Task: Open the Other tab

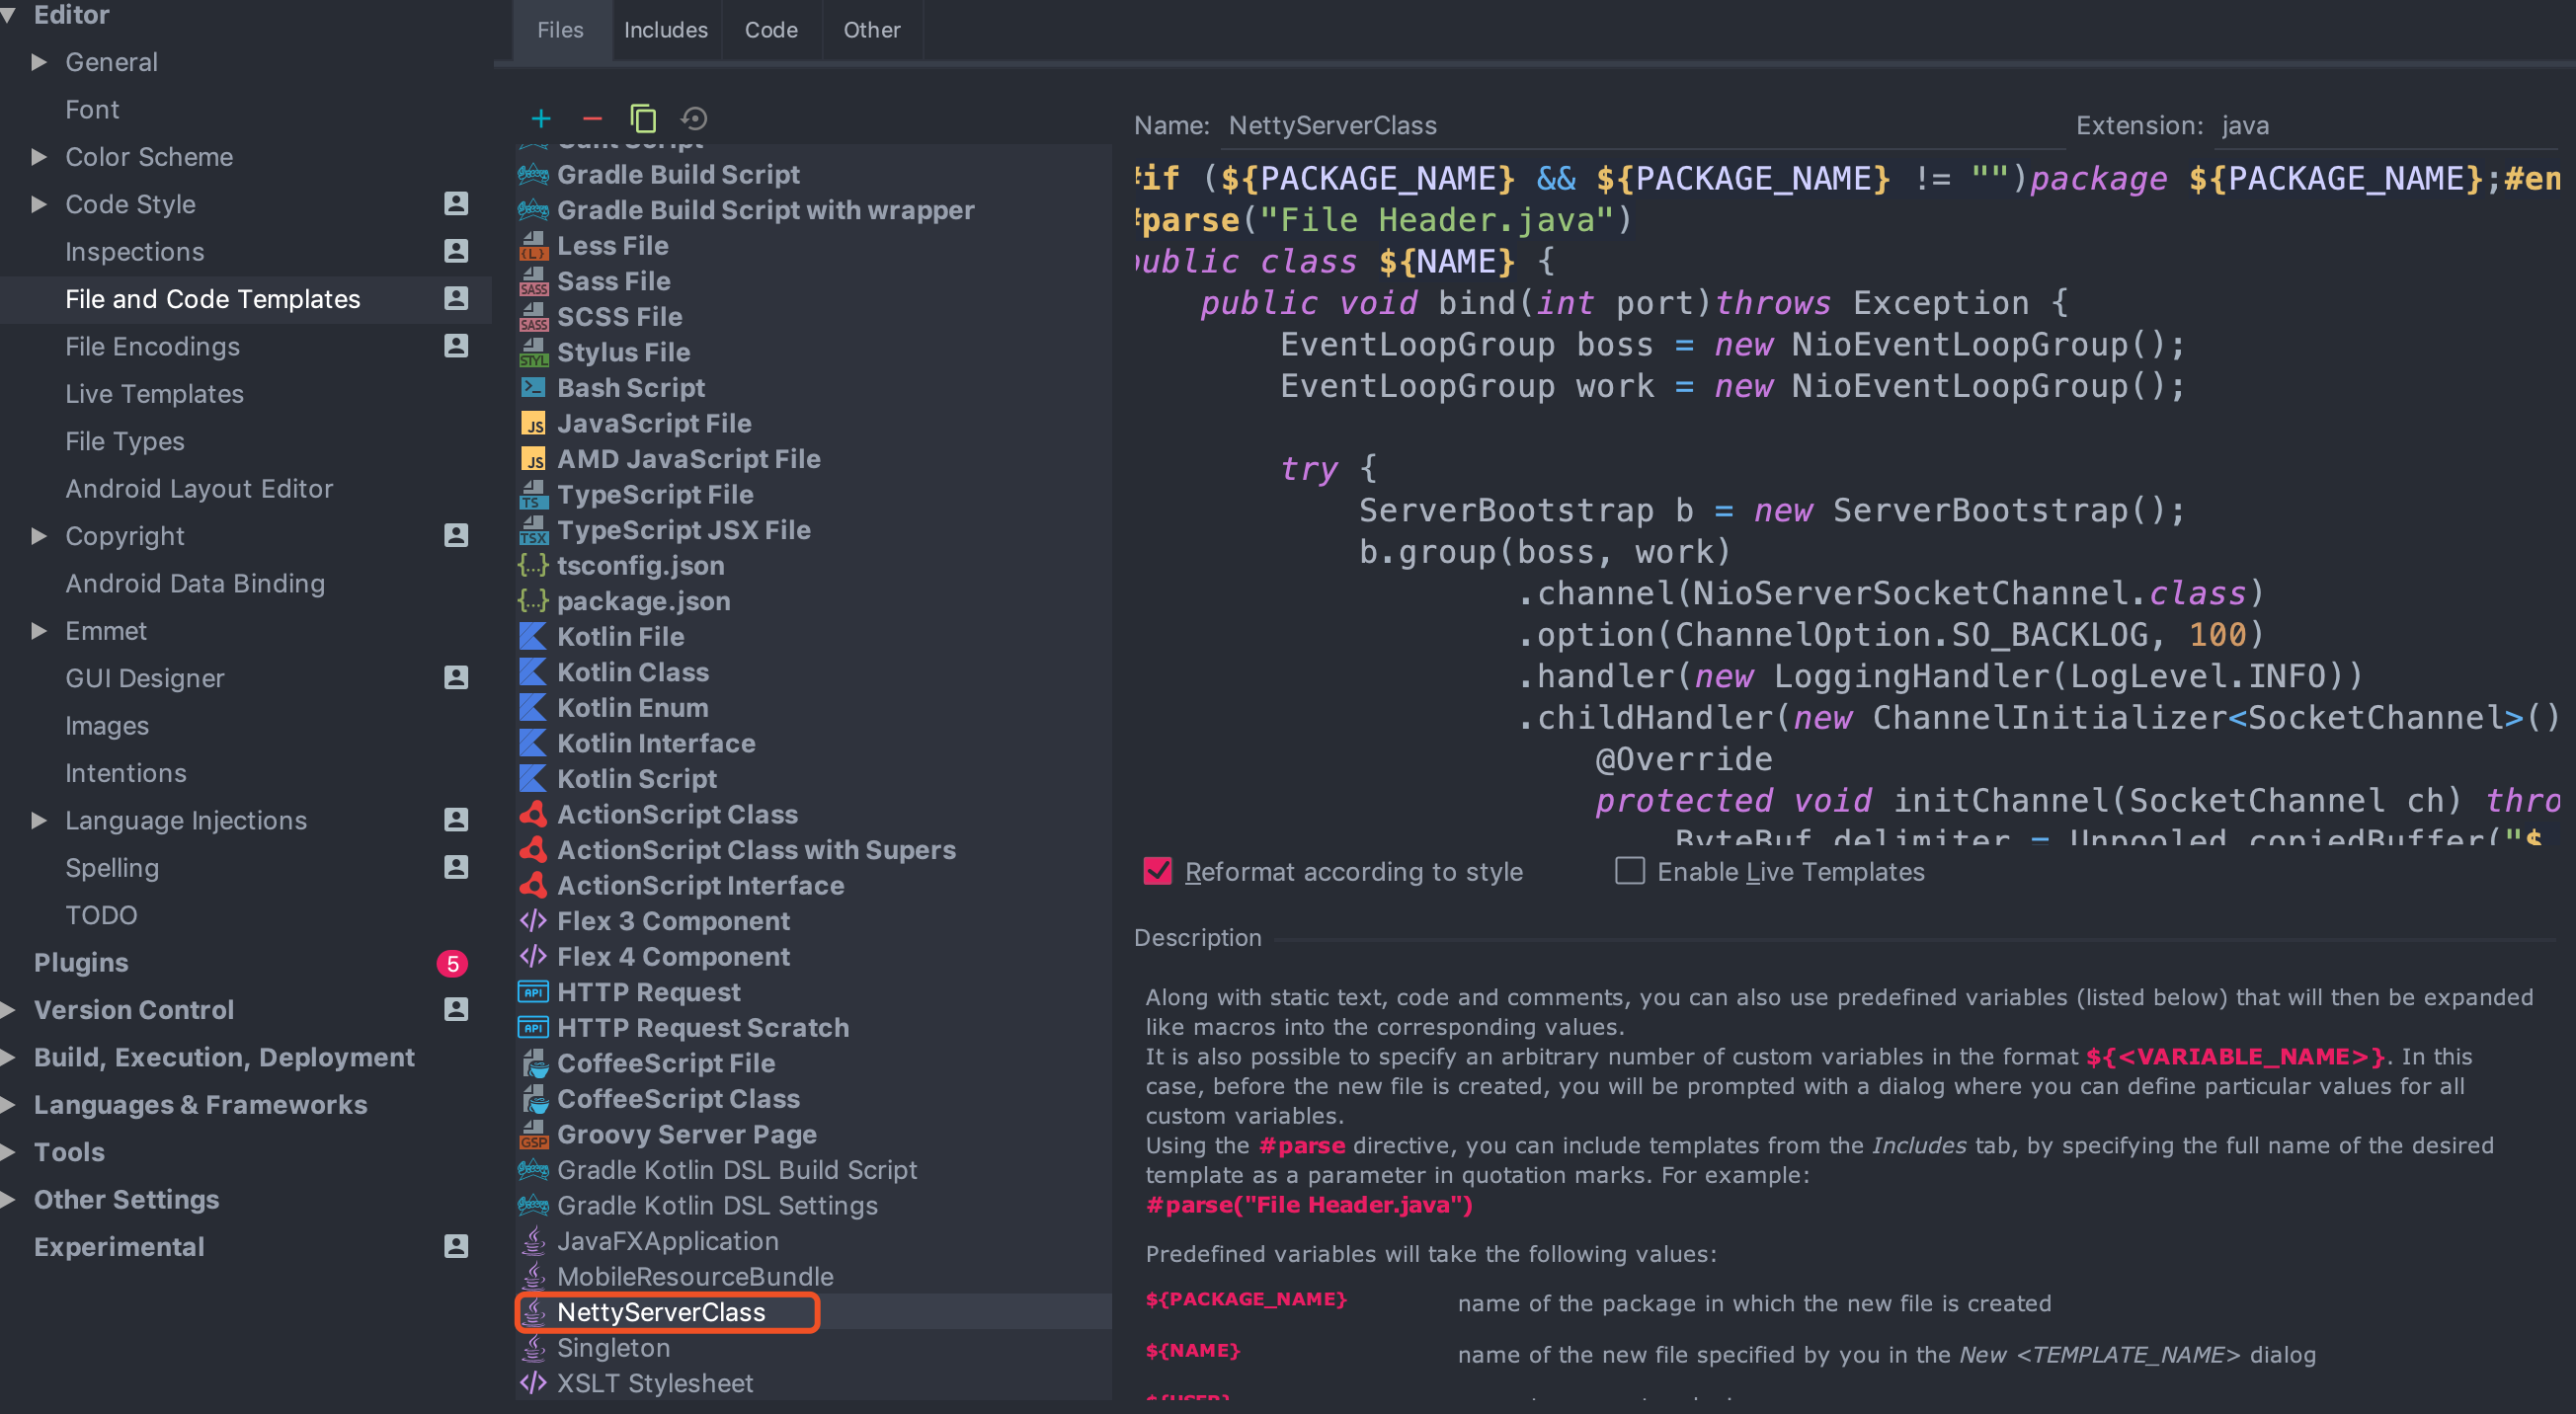Action: (871, 30)
